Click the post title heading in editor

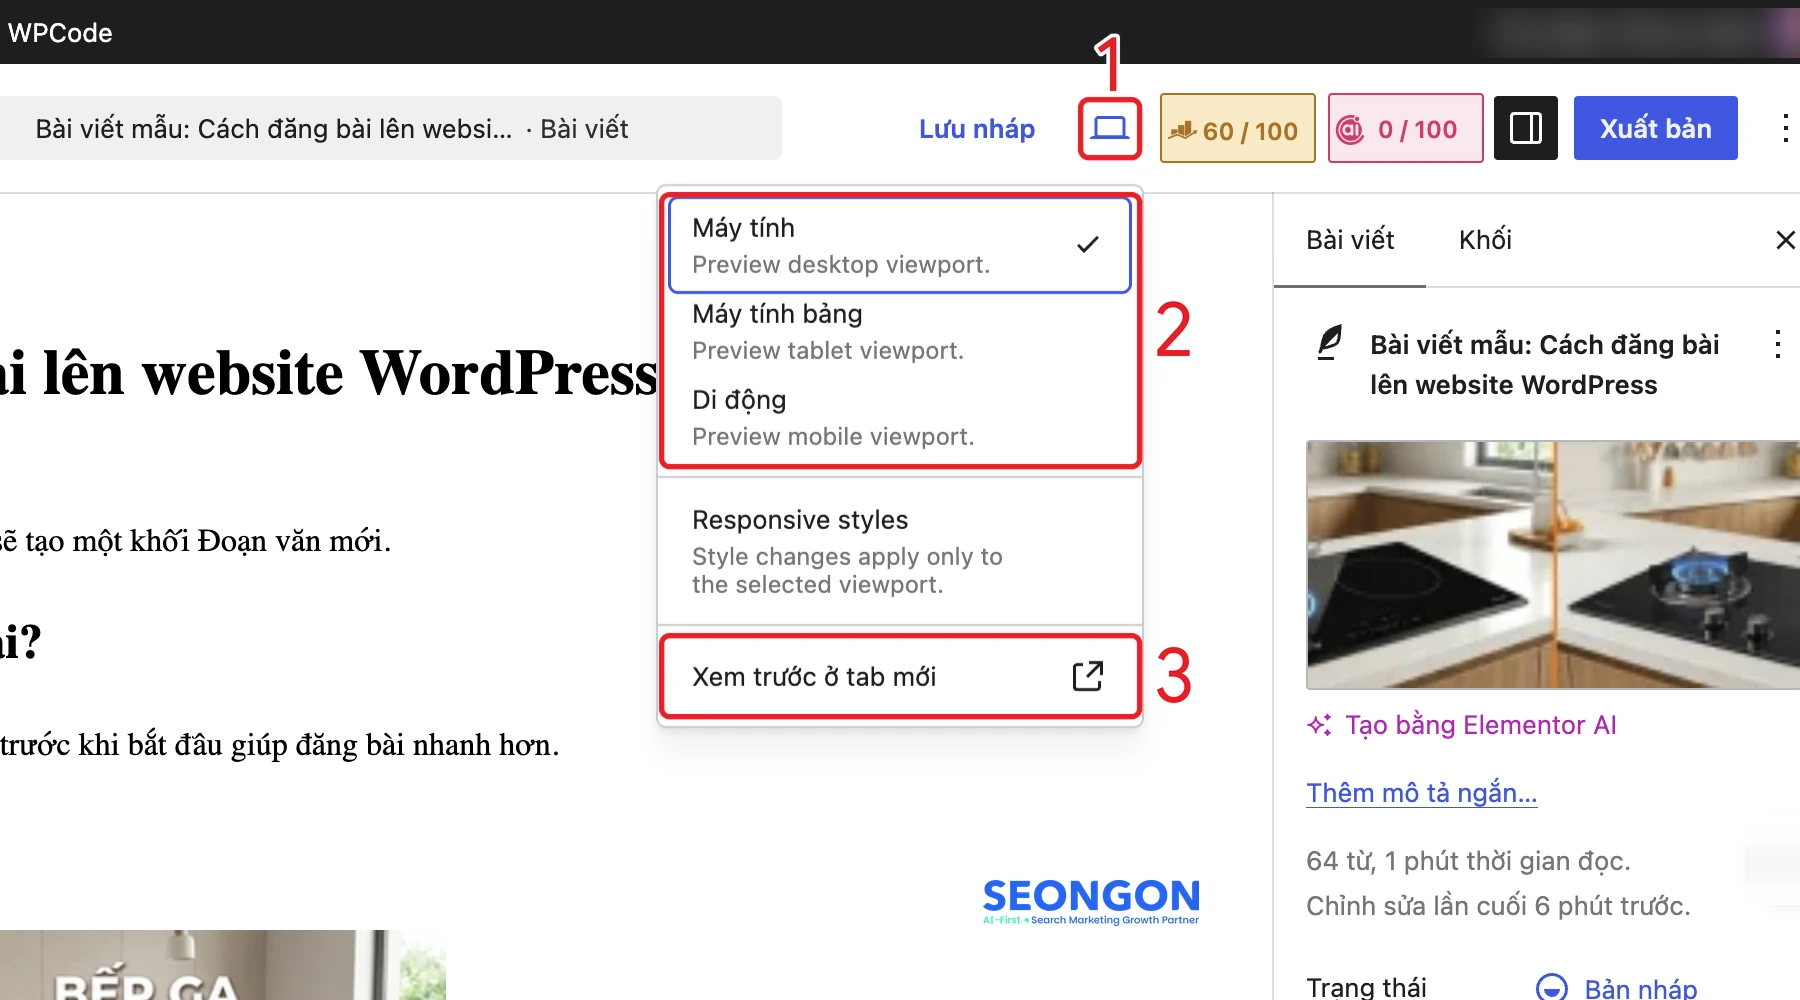(329, 373)
